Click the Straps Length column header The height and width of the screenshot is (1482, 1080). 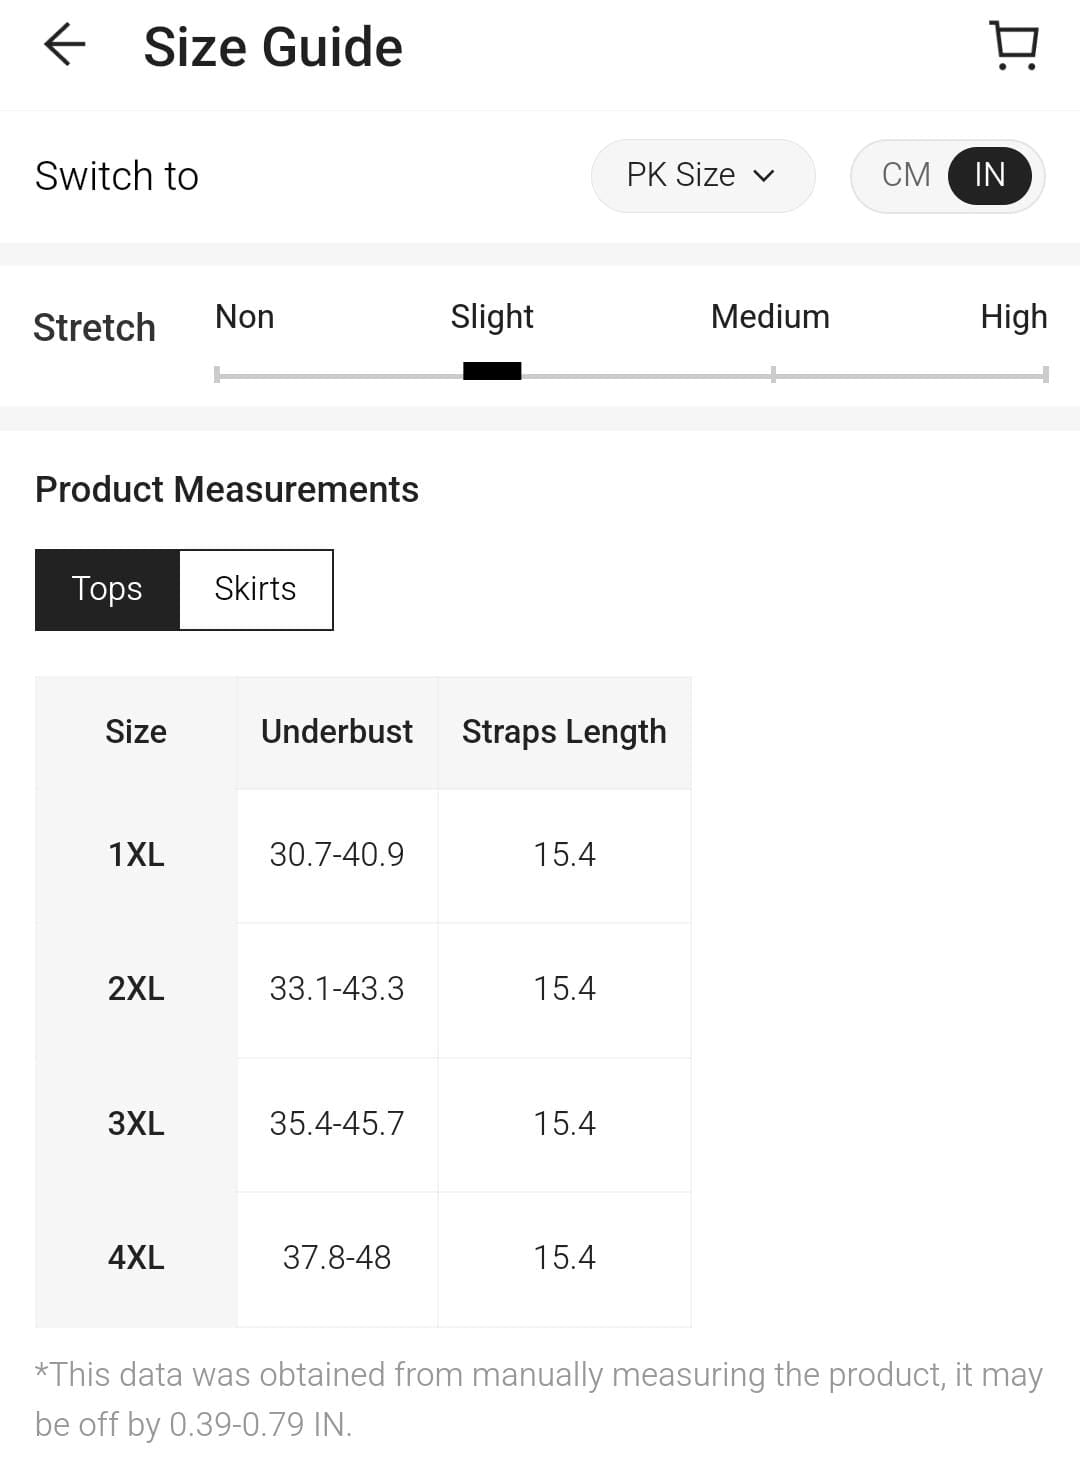[x=564, y=732]
